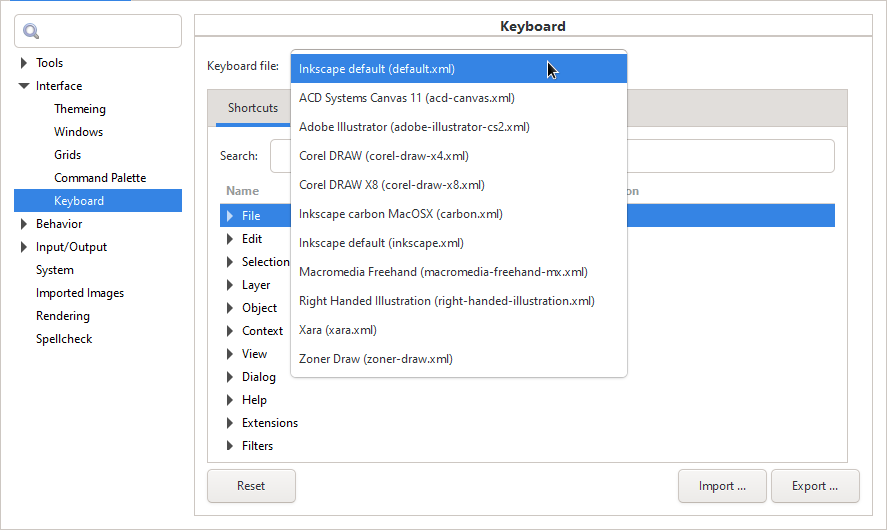Expand the File shortcuts group

click(230, 216)
